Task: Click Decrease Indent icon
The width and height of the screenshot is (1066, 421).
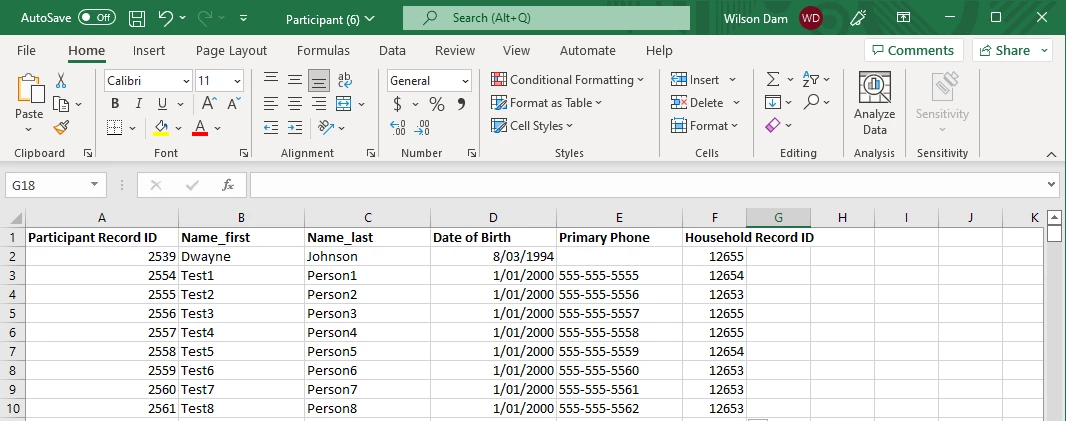Action: 271,127
